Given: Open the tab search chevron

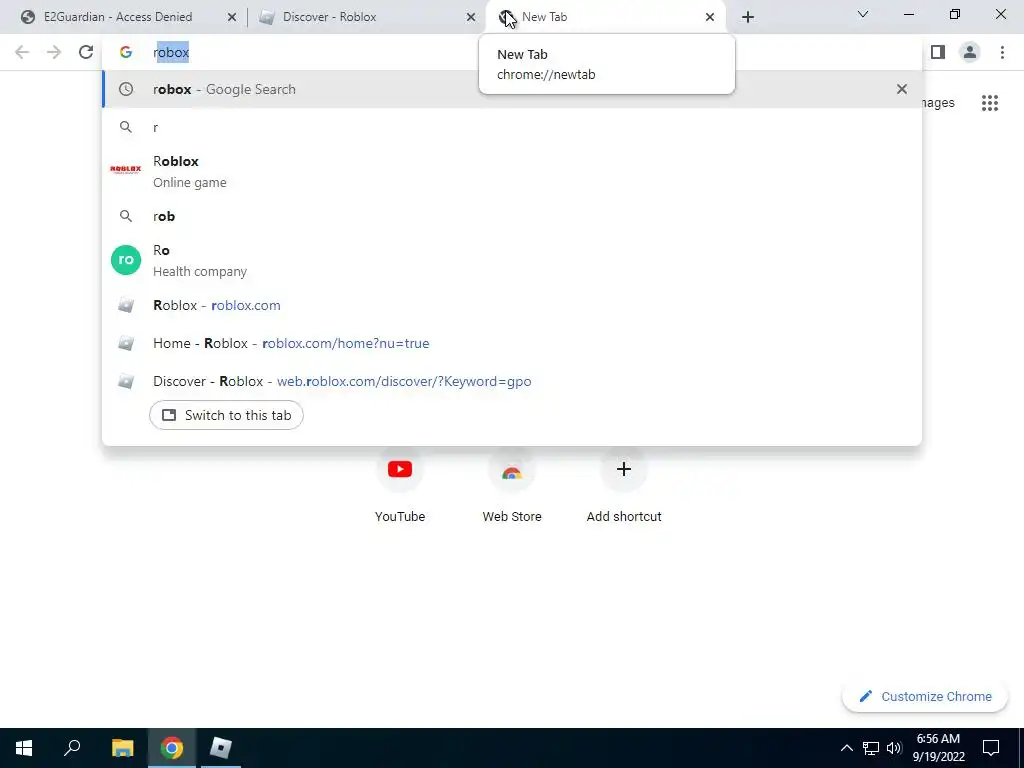Looking at the screenshot, I should click(x=863, y=14).
